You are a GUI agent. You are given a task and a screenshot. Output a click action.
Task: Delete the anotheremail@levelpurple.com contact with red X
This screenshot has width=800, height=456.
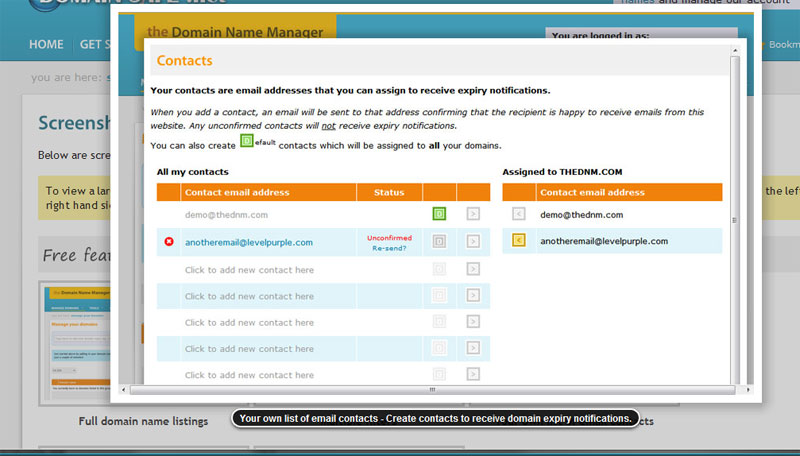[x=168, y=241]
